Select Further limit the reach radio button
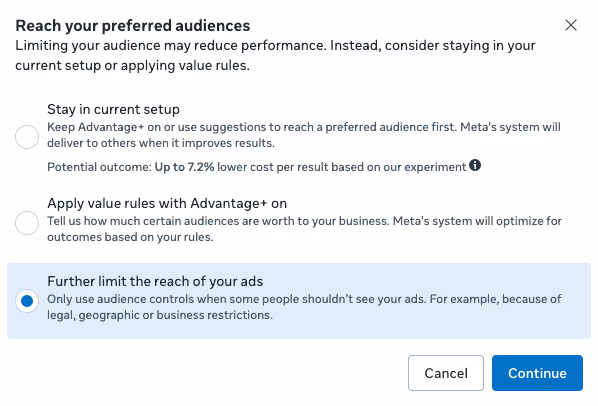The image size is (598, 406). (x=27, y=301)
